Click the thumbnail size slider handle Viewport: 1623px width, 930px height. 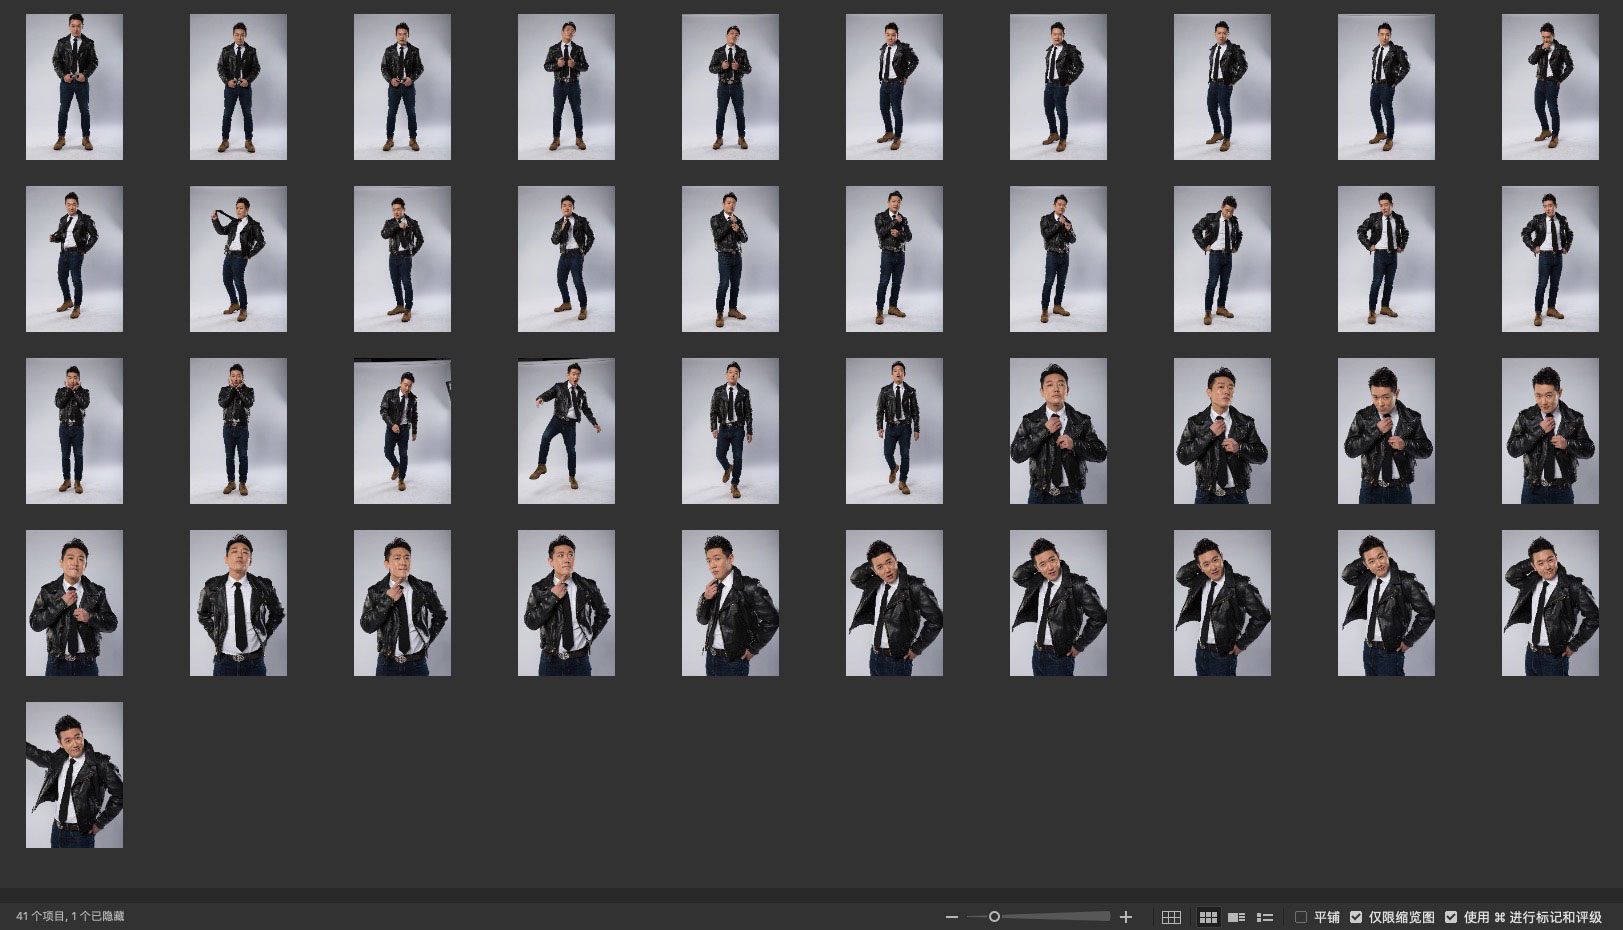[x=994, y=917]
